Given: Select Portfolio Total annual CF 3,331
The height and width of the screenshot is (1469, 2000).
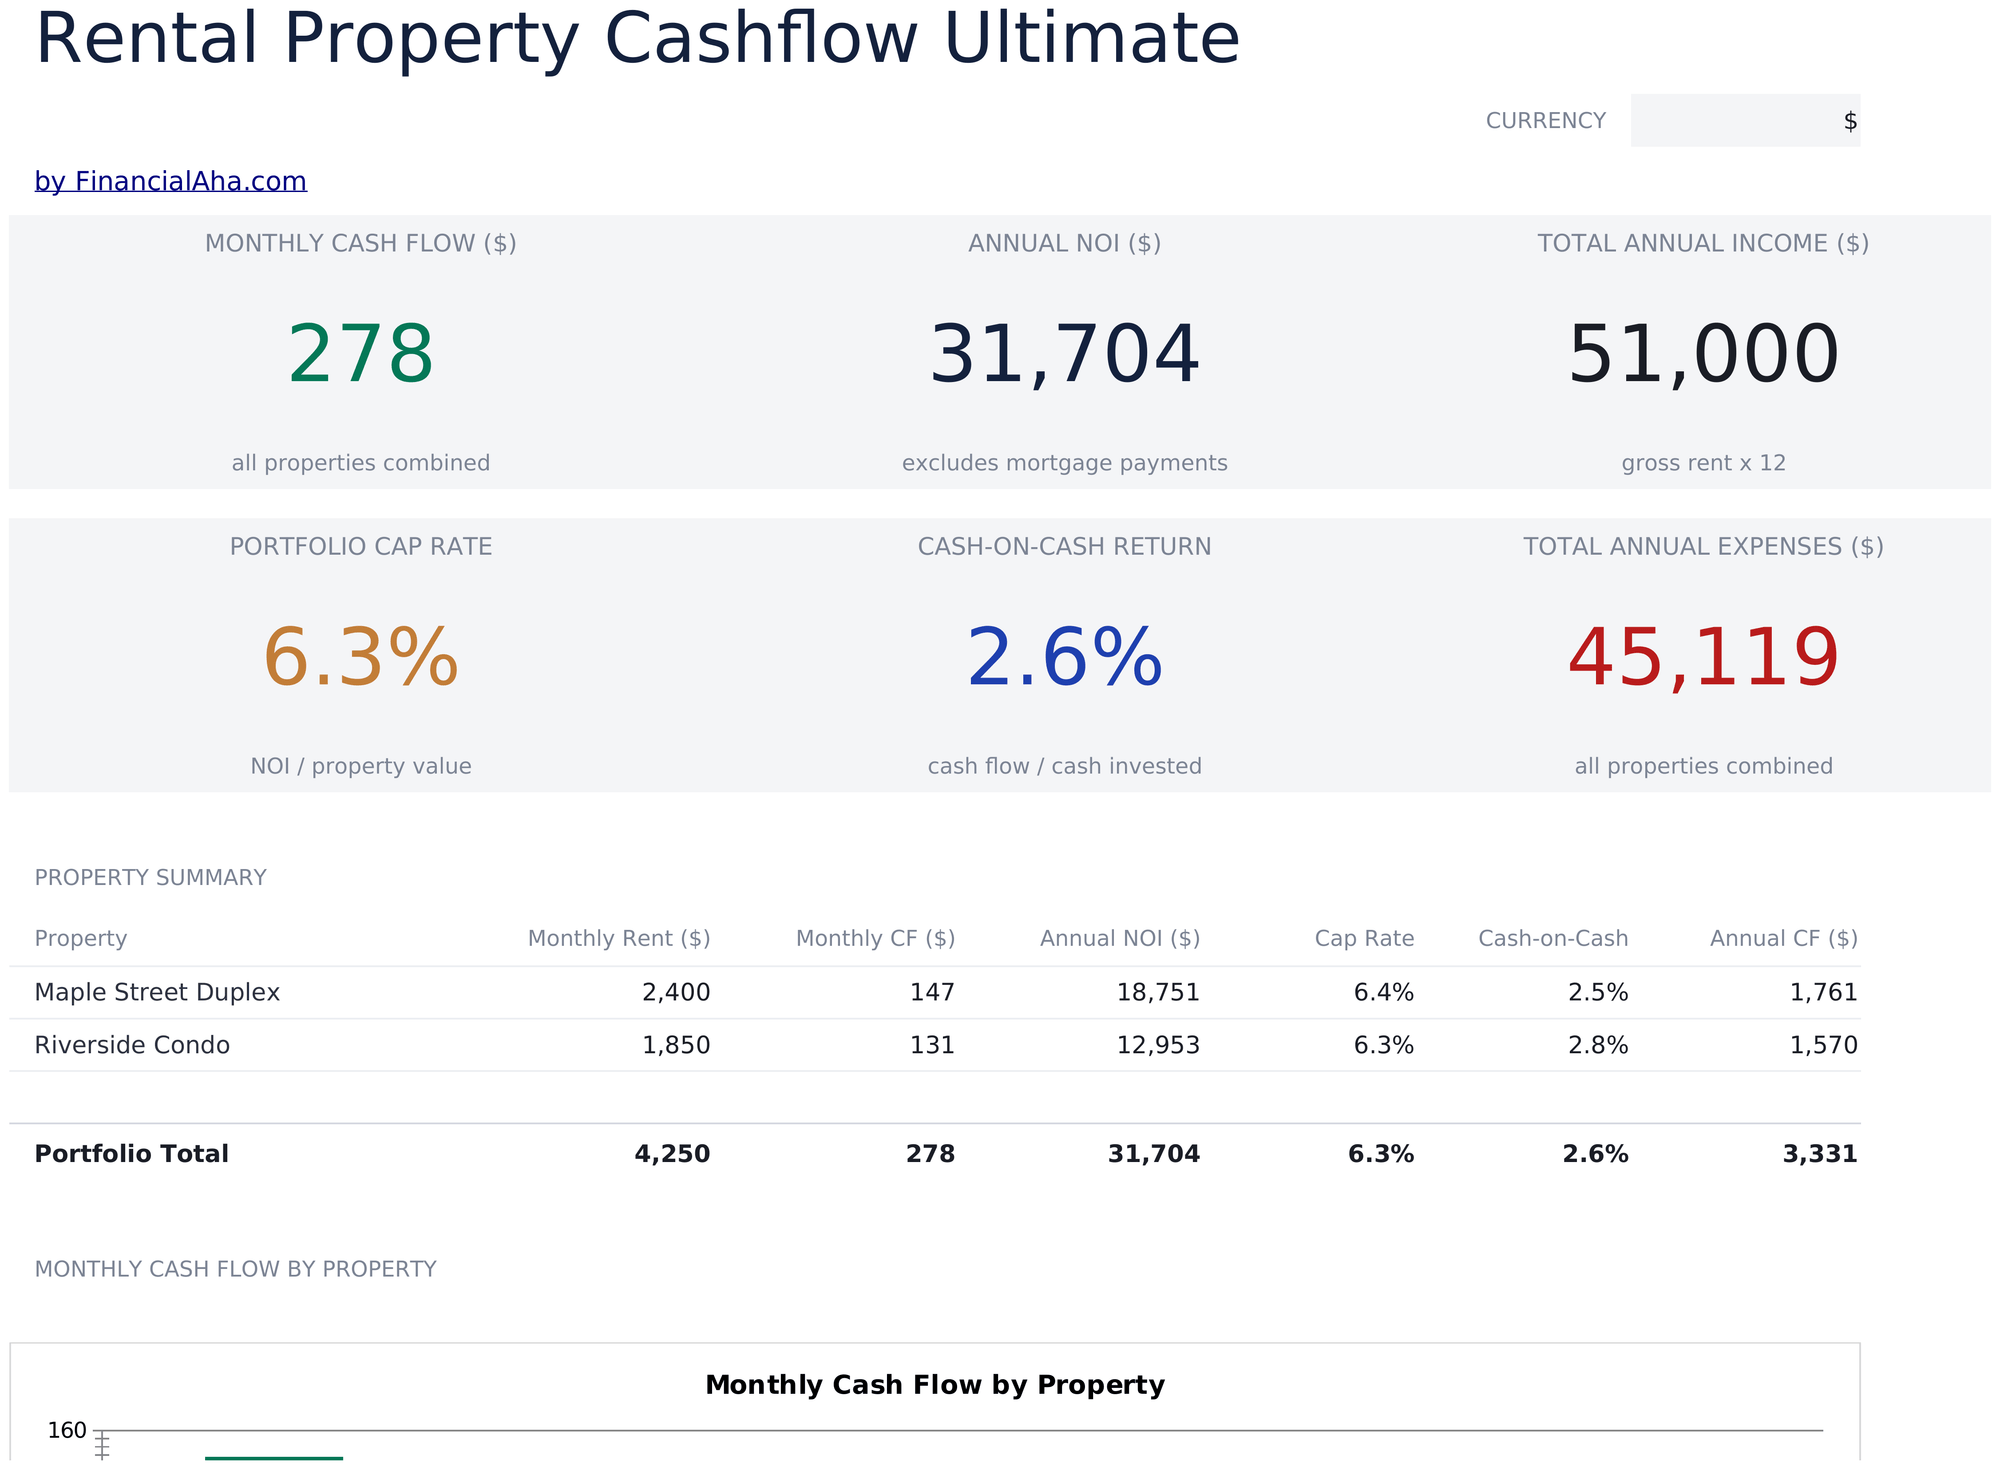Looking at the screenshot, I should pyautogui.click(x=1820, y=1154).
